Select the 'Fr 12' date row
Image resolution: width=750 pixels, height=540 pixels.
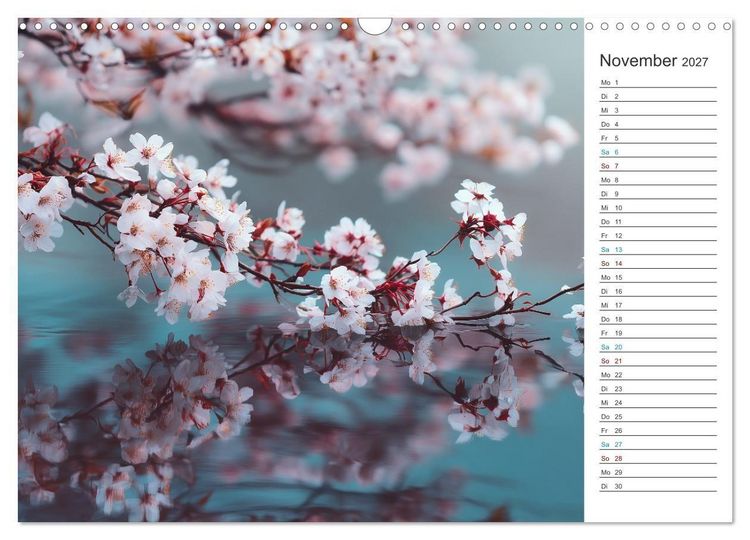658,235
